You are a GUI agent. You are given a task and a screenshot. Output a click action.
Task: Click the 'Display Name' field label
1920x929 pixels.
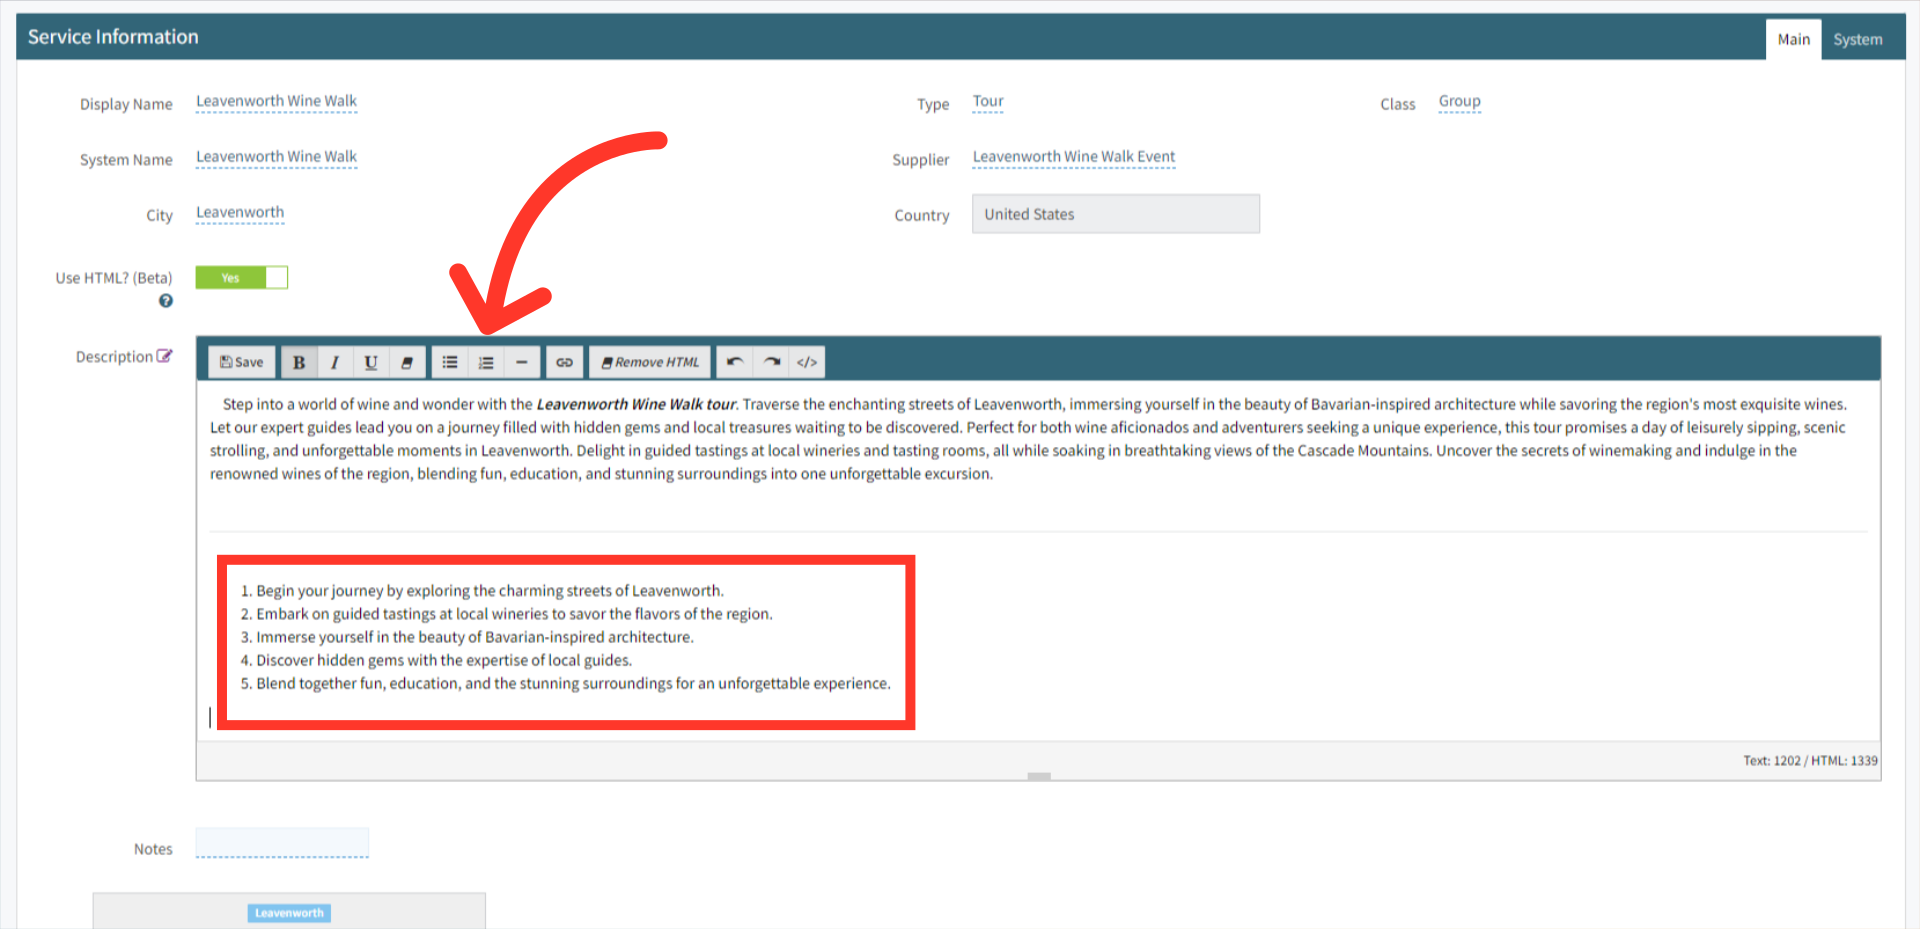[126, 104]
